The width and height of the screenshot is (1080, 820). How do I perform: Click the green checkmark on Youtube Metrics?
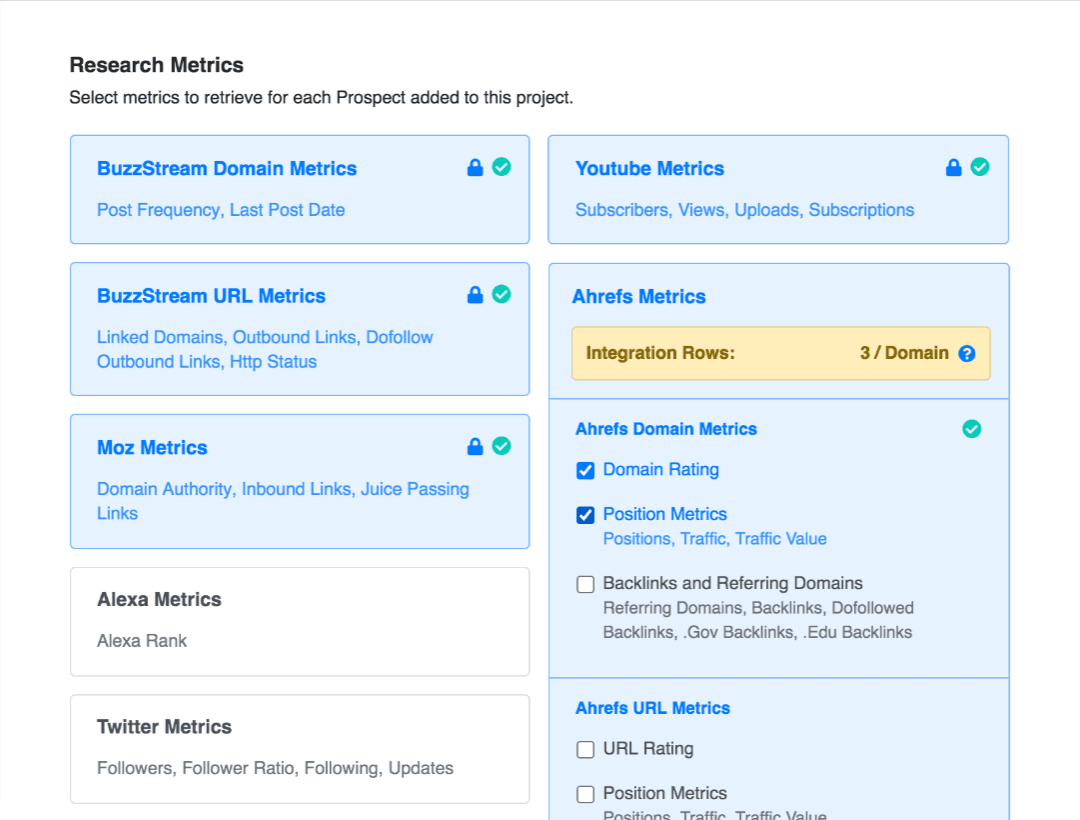pyautogui.click(x=979, y=167)
